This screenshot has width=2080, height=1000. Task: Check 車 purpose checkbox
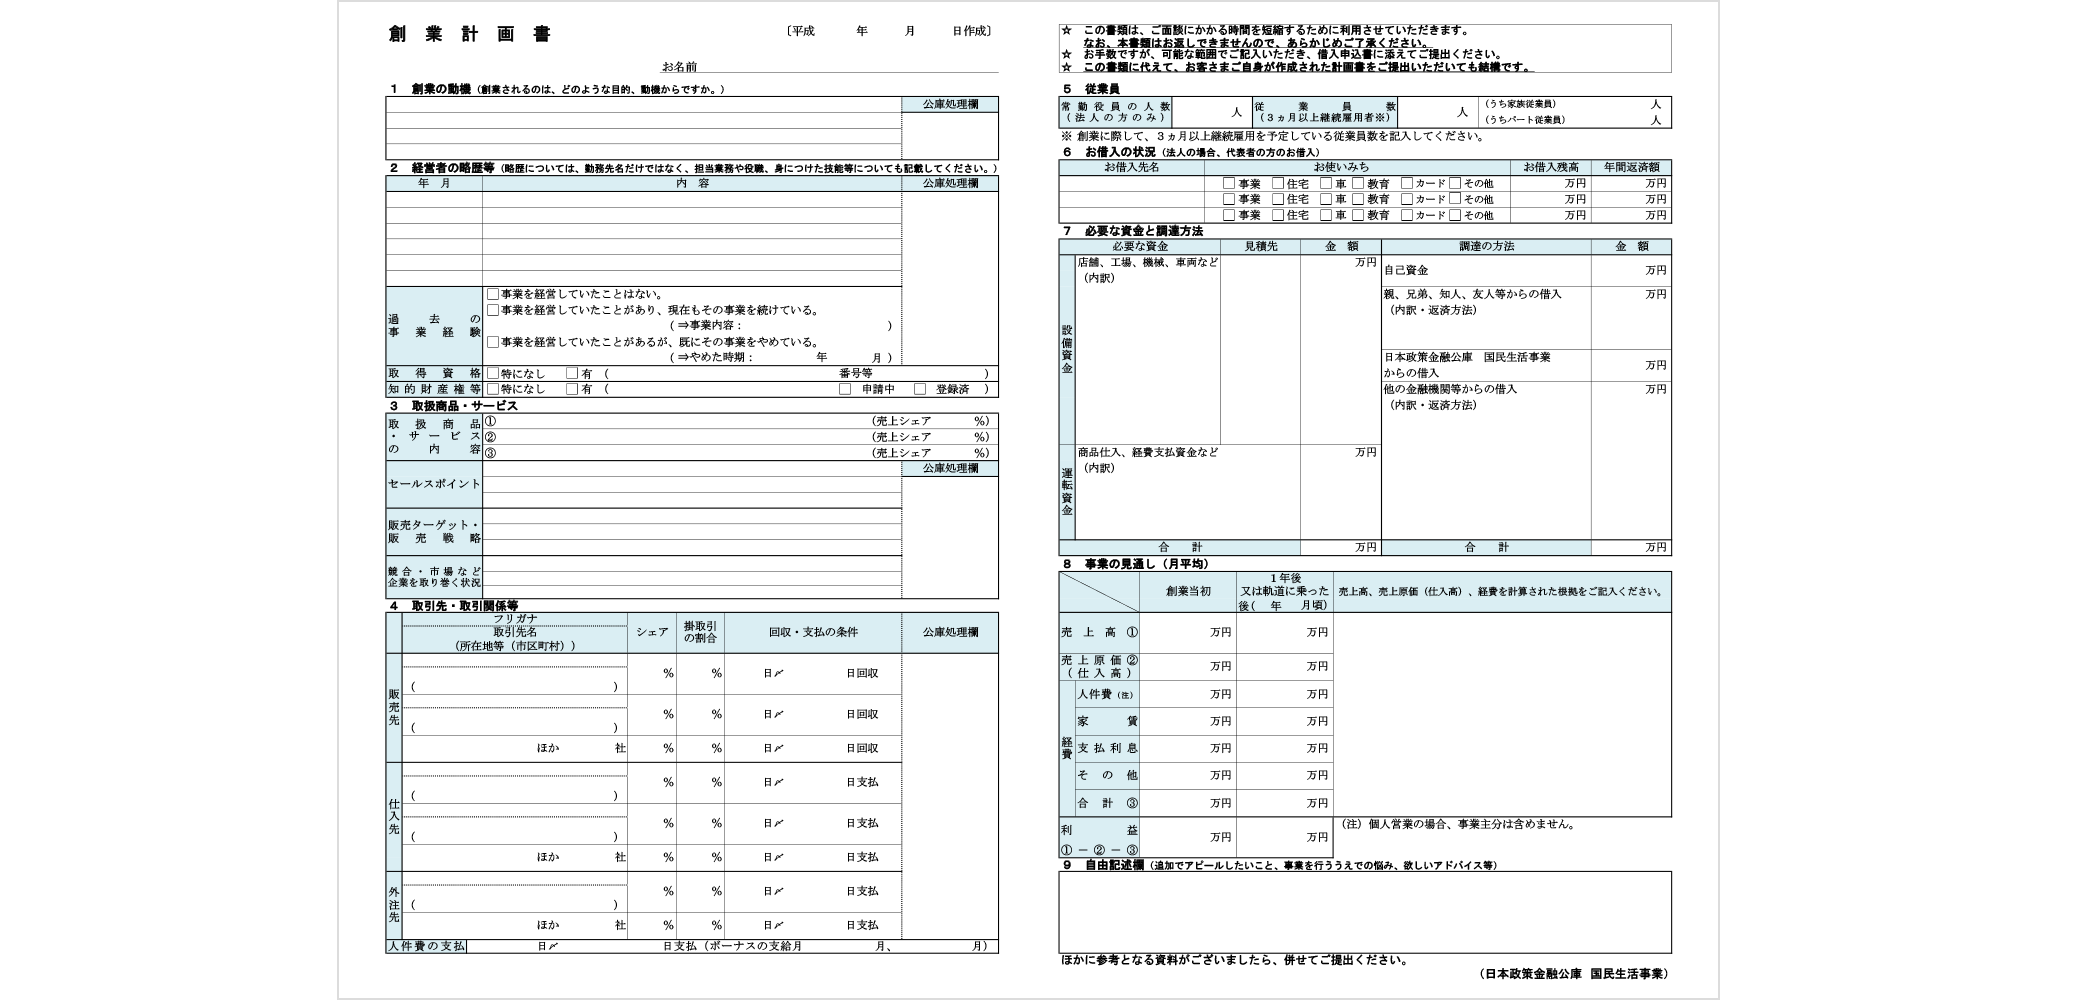(x=1326, y=183)
